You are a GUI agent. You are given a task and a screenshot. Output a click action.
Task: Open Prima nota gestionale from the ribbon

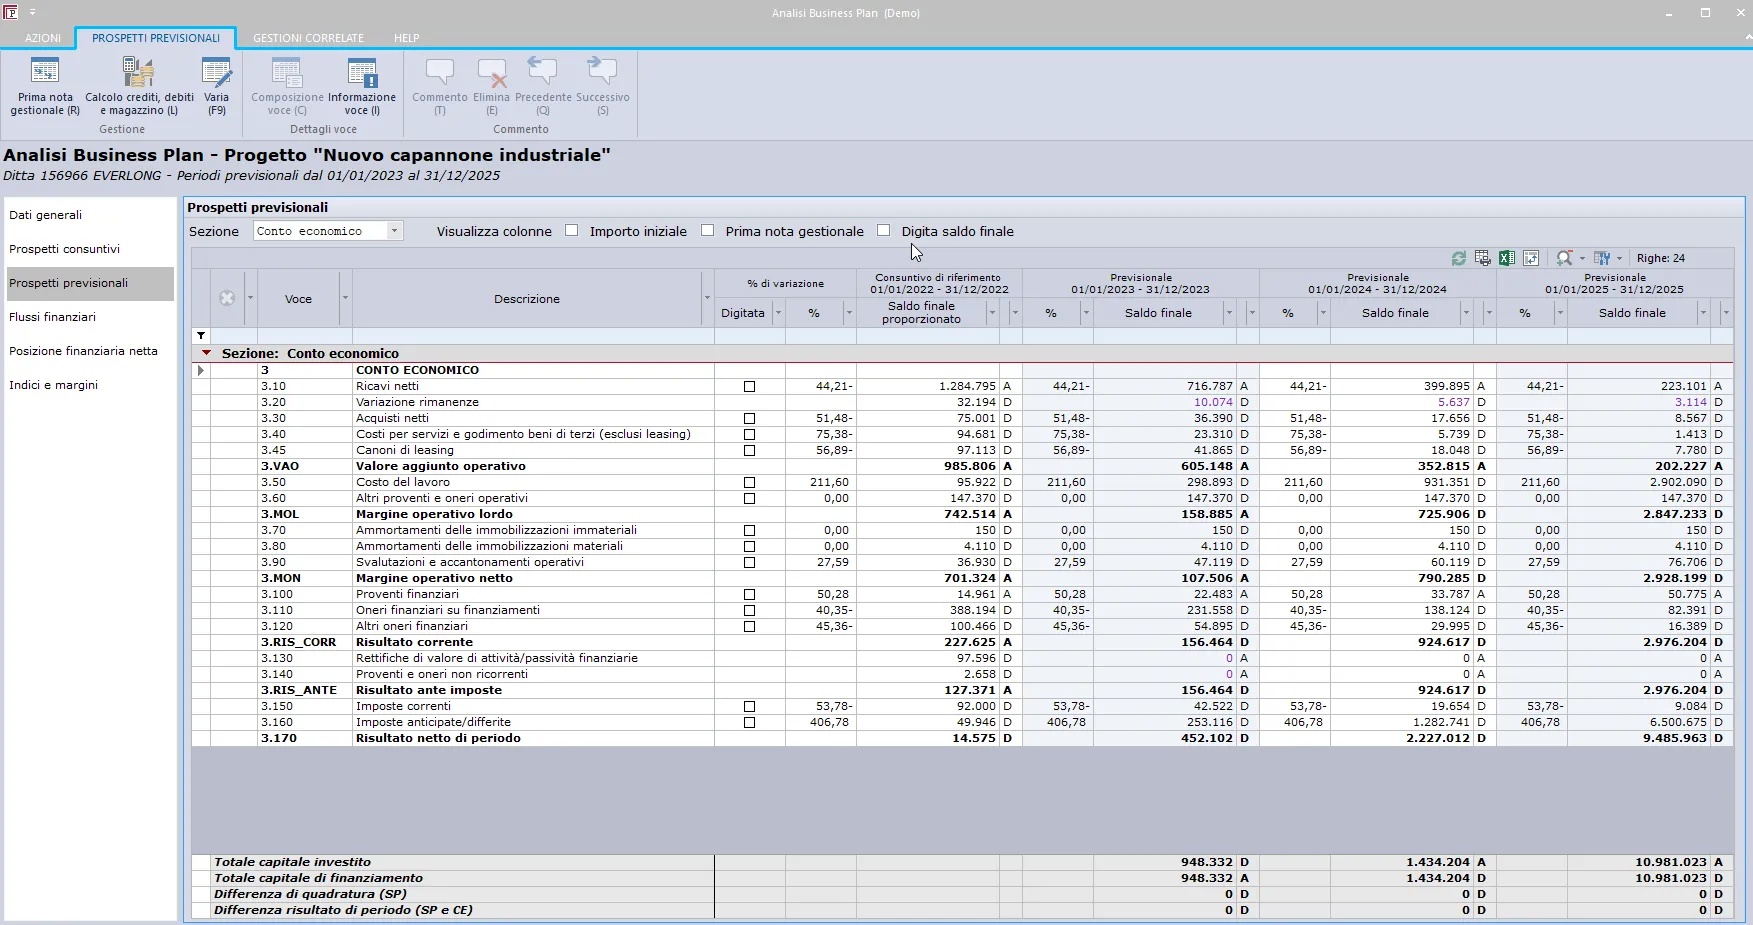pyautogui.click(x=45, y=86)
